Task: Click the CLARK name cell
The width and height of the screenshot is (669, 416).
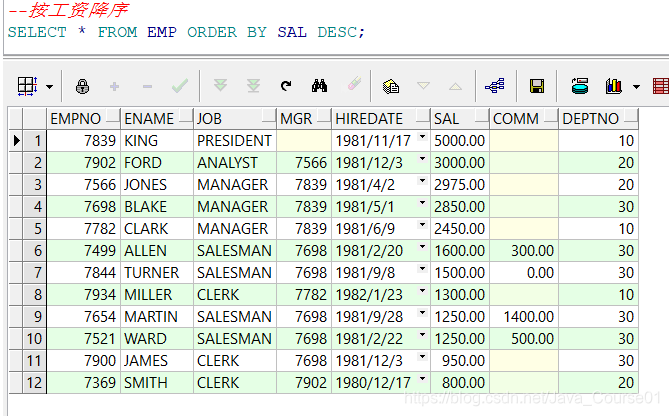Action: tap(157, 229)
